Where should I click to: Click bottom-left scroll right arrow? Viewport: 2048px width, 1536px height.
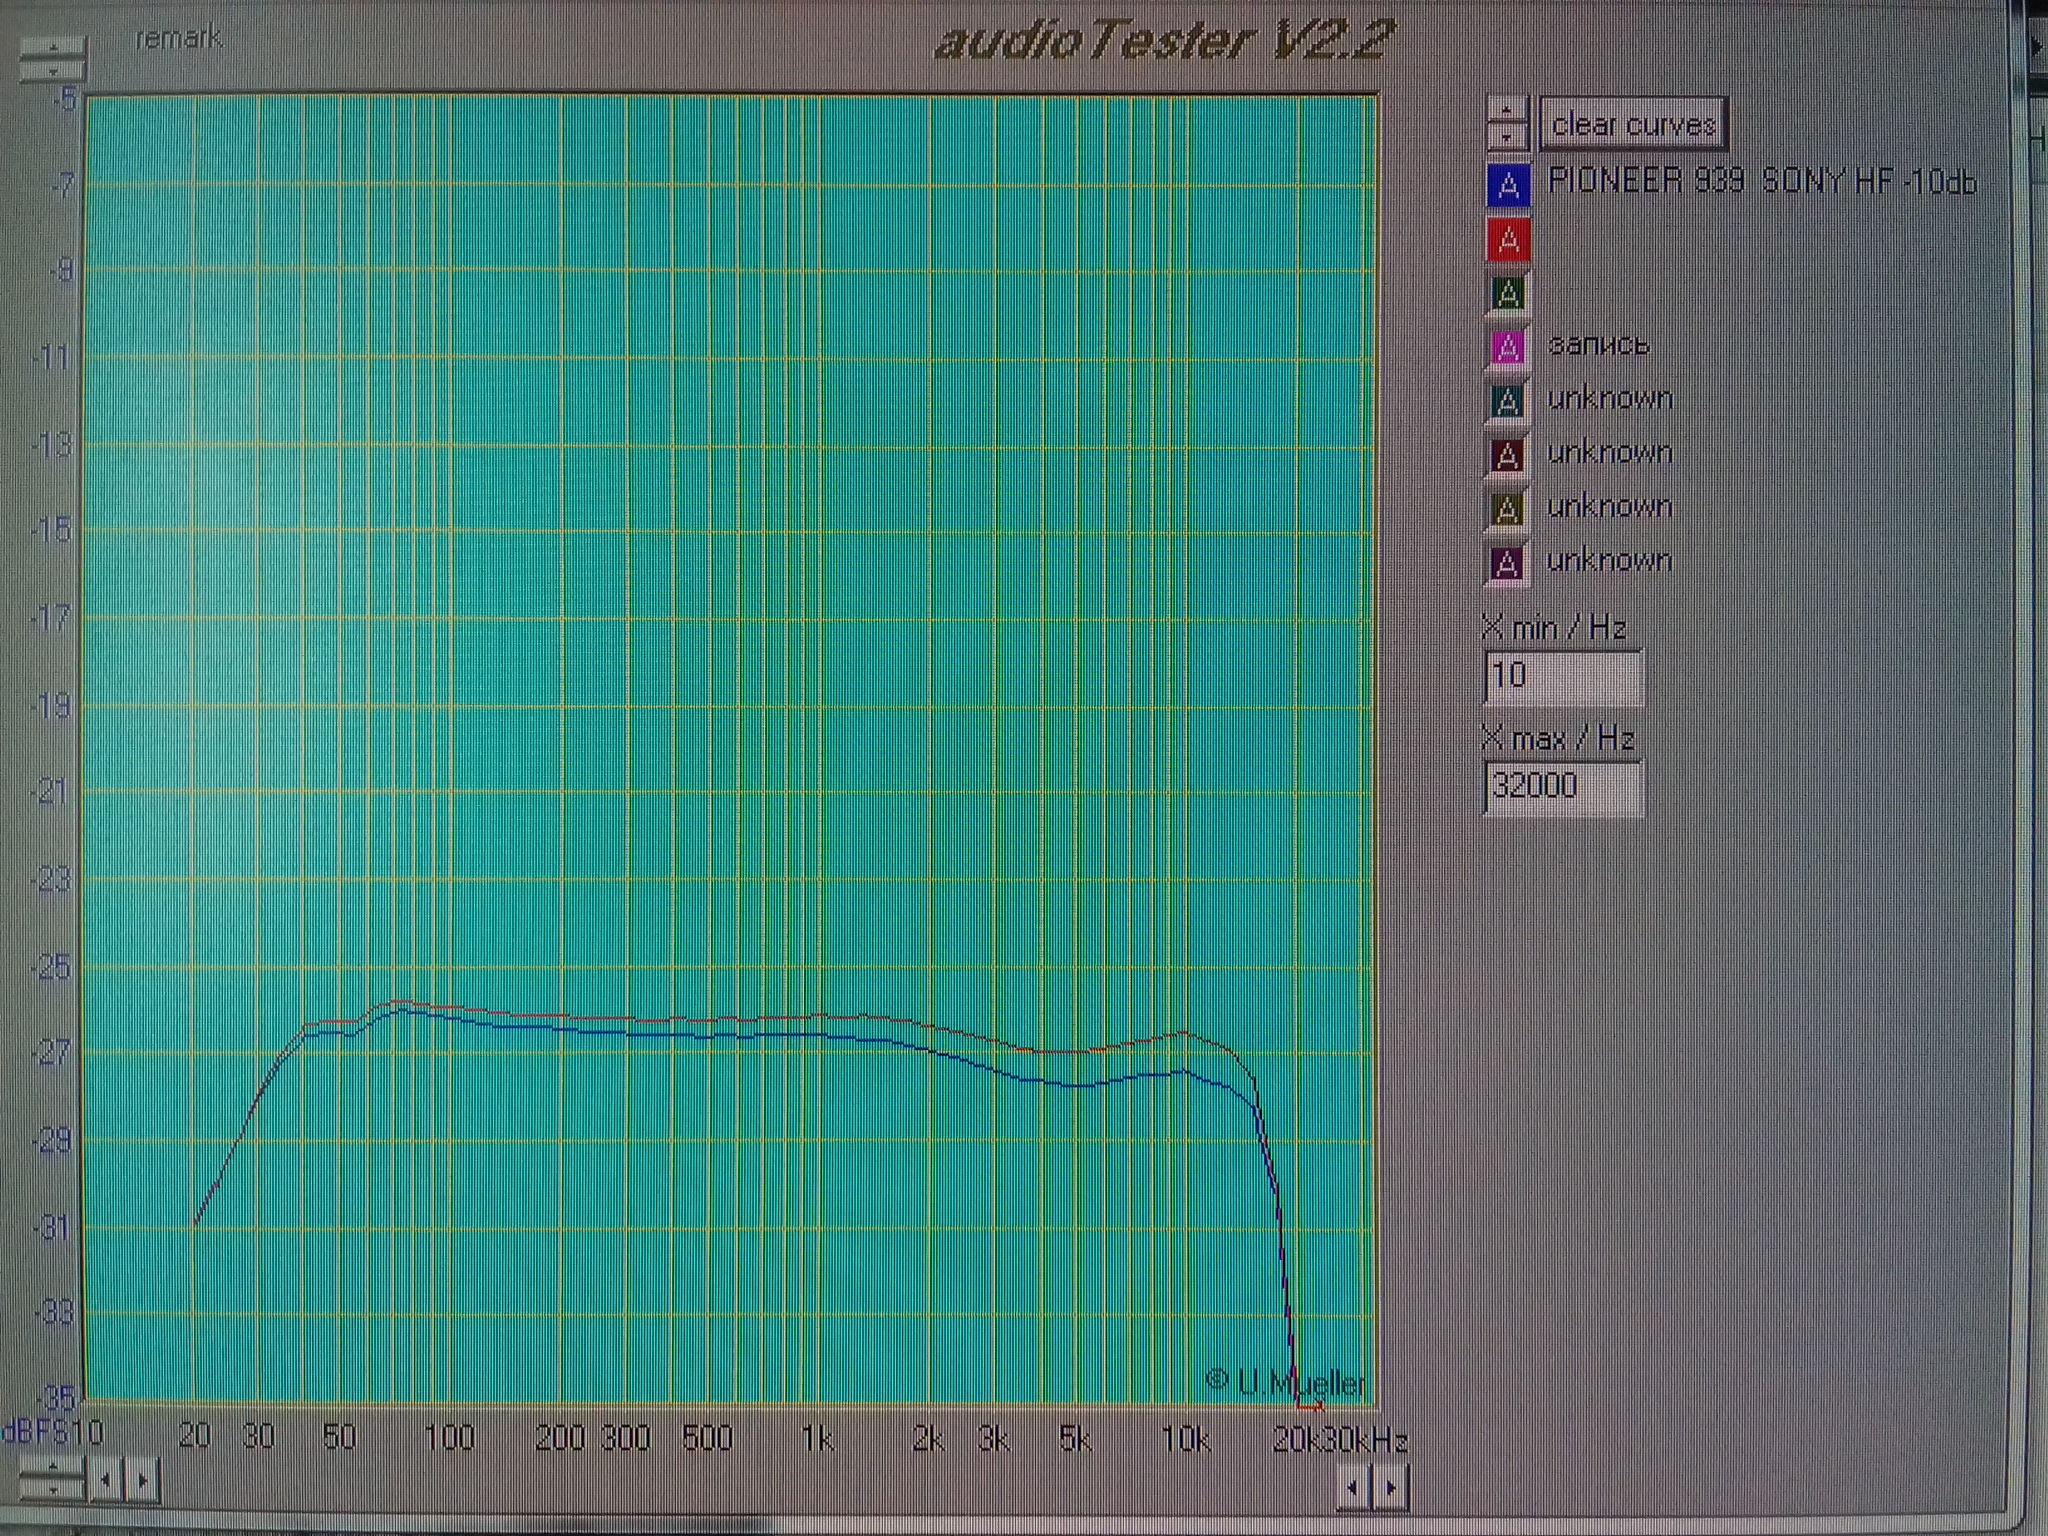tap(143, 1480)
